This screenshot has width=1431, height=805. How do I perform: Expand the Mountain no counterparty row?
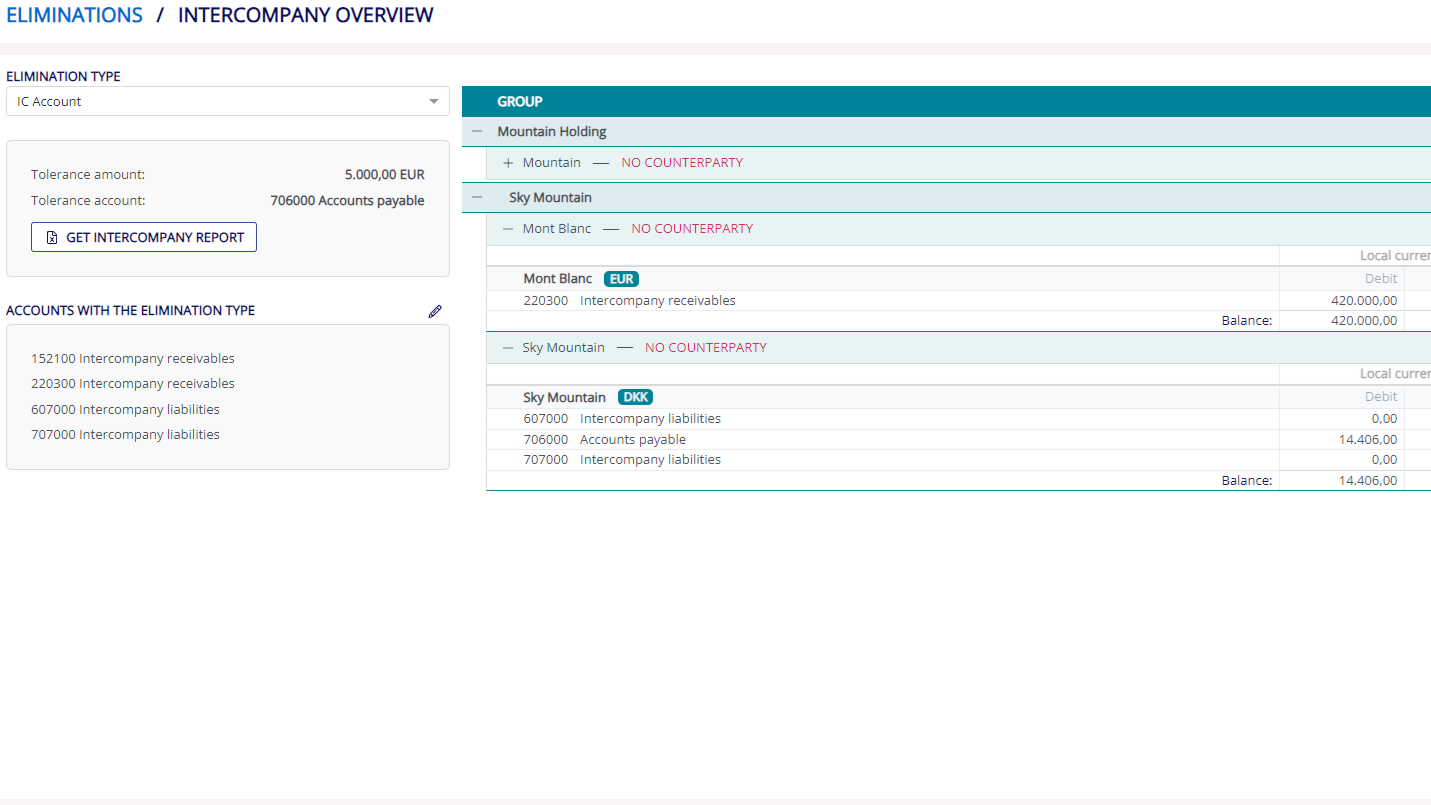pyautogui.click(x=508, y=163)
